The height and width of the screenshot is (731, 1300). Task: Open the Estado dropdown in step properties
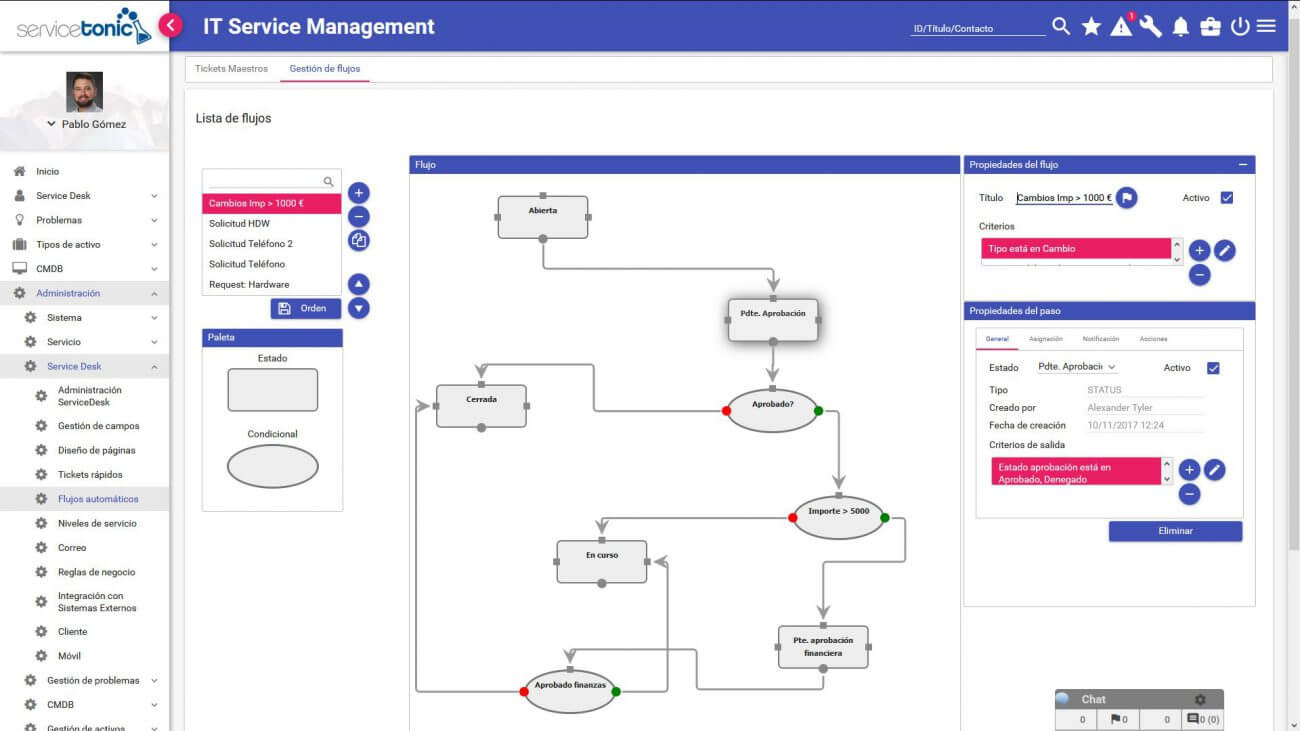click(x=1077, y=367)
